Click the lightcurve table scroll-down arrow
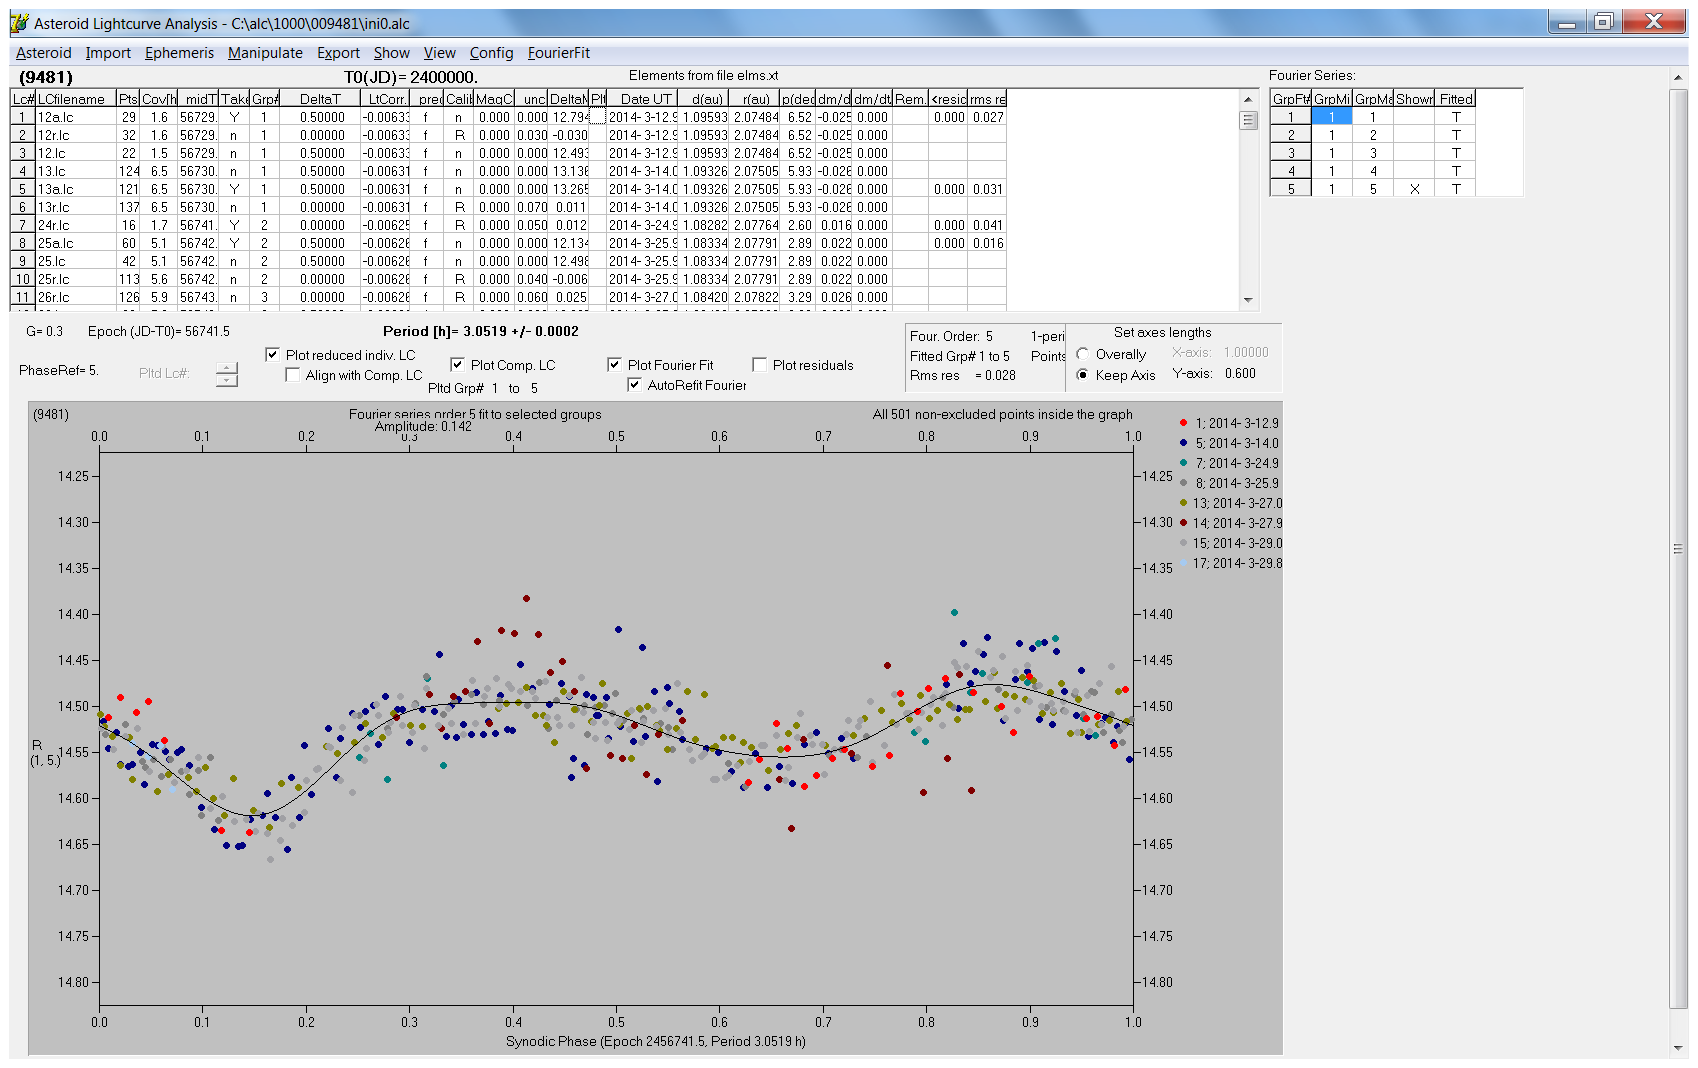Image resolution: width=1698 pixels, height=1068 pixels. click(x=1248, y=300)
